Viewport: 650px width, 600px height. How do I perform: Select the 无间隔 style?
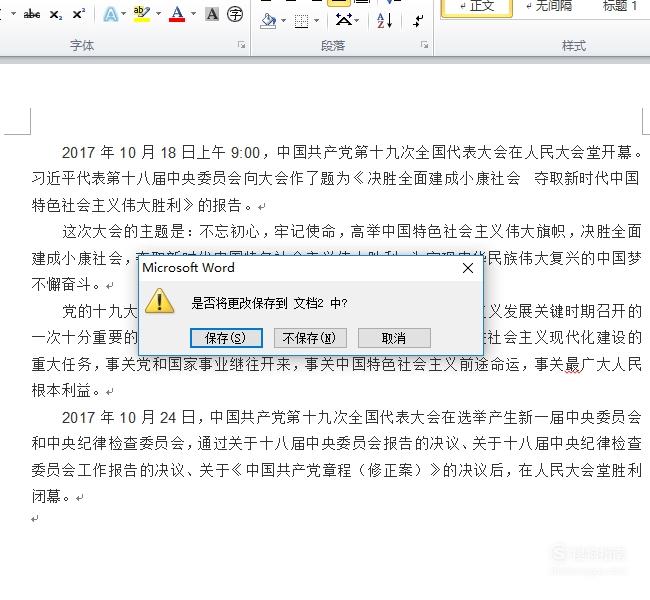click(x=549, y=6)
